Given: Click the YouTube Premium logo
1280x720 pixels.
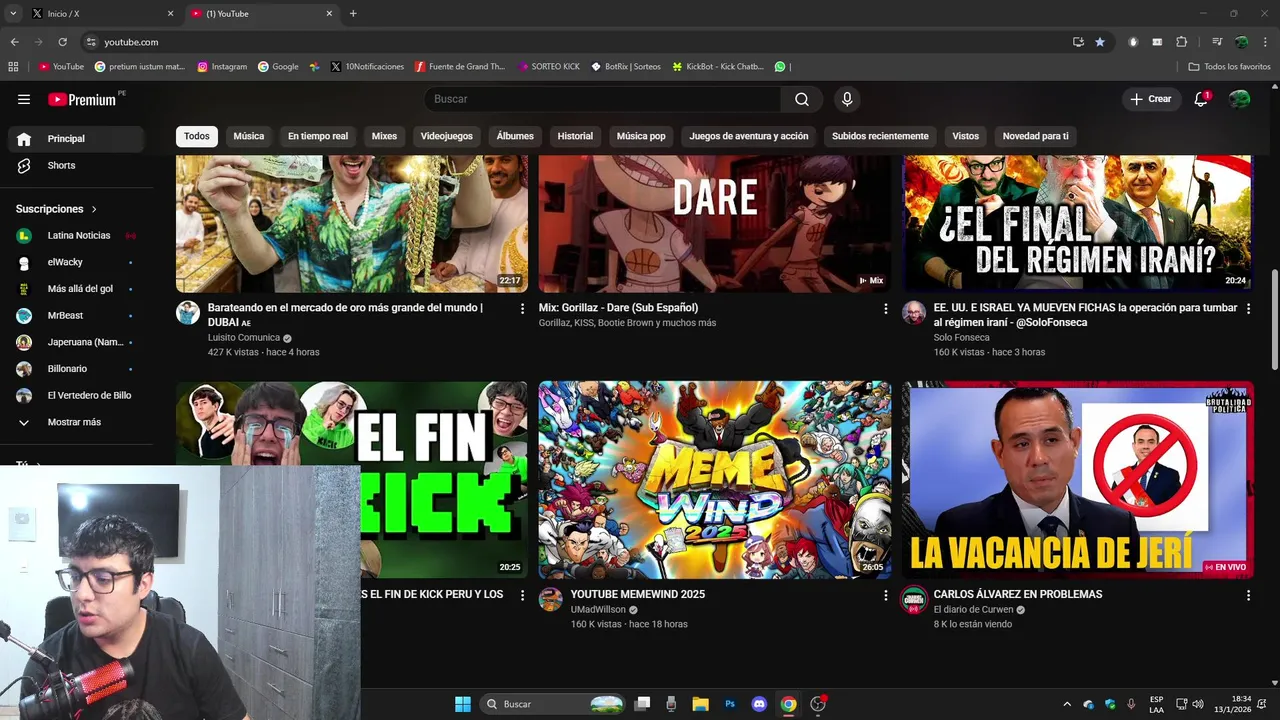Looking at the screenshot, I should pyautogui.click(x=84, y=99).
